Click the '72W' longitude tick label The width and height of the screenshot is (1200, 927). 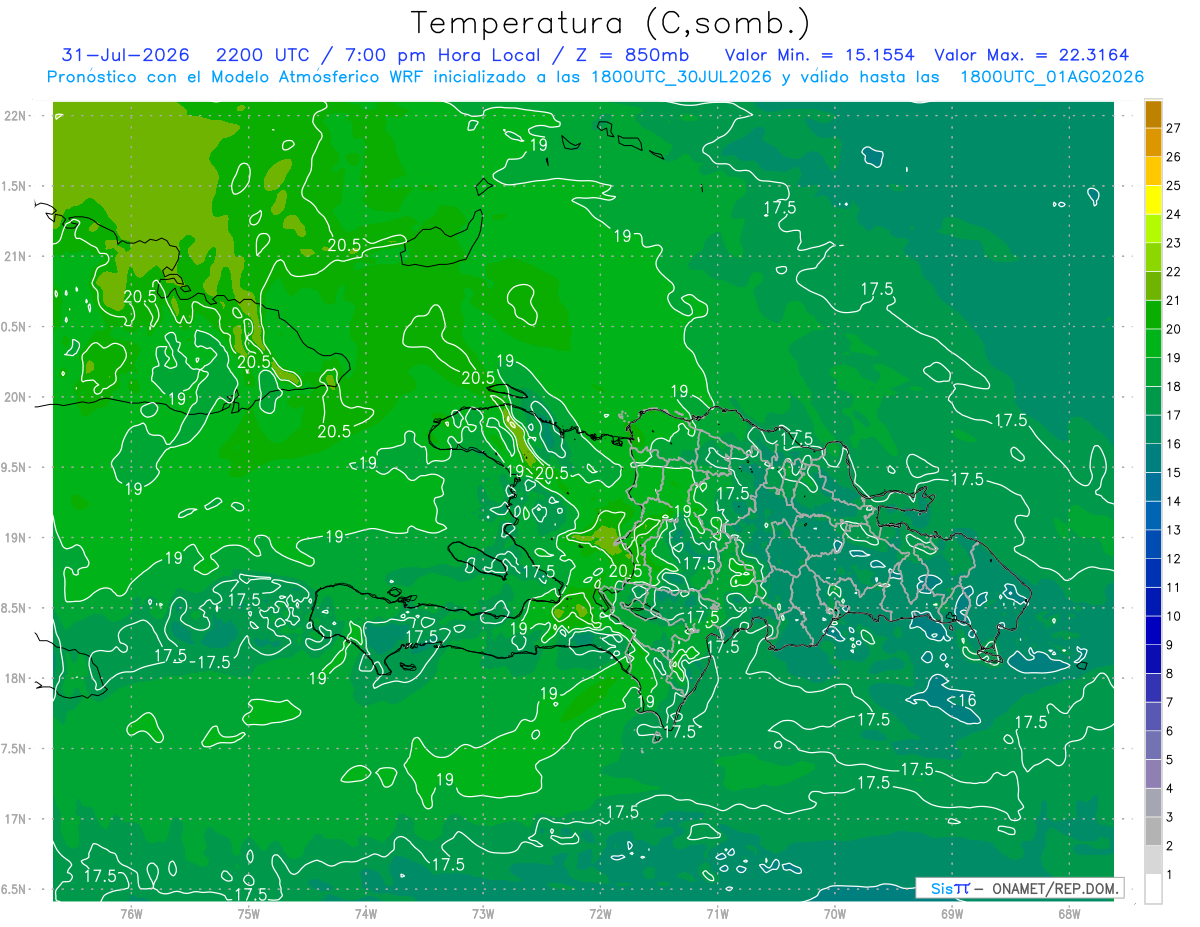point(600,913)
